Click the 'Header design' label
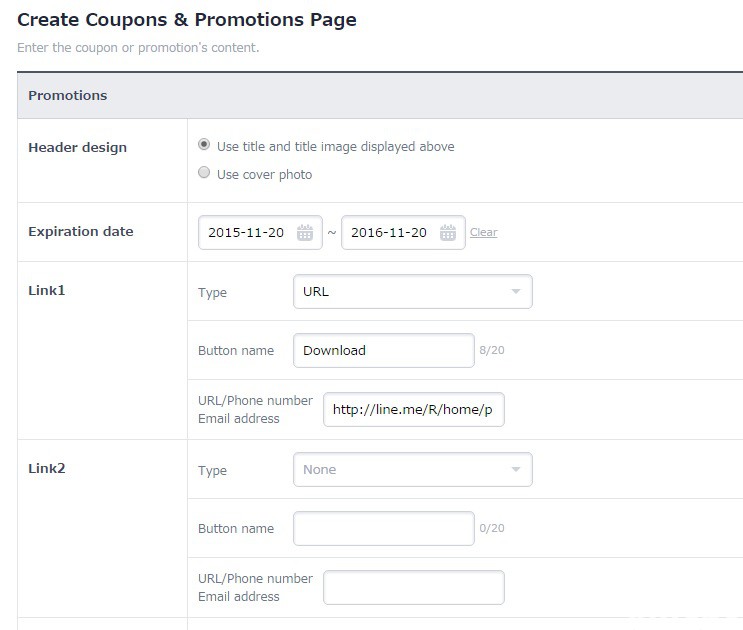 tap(78, 147)
